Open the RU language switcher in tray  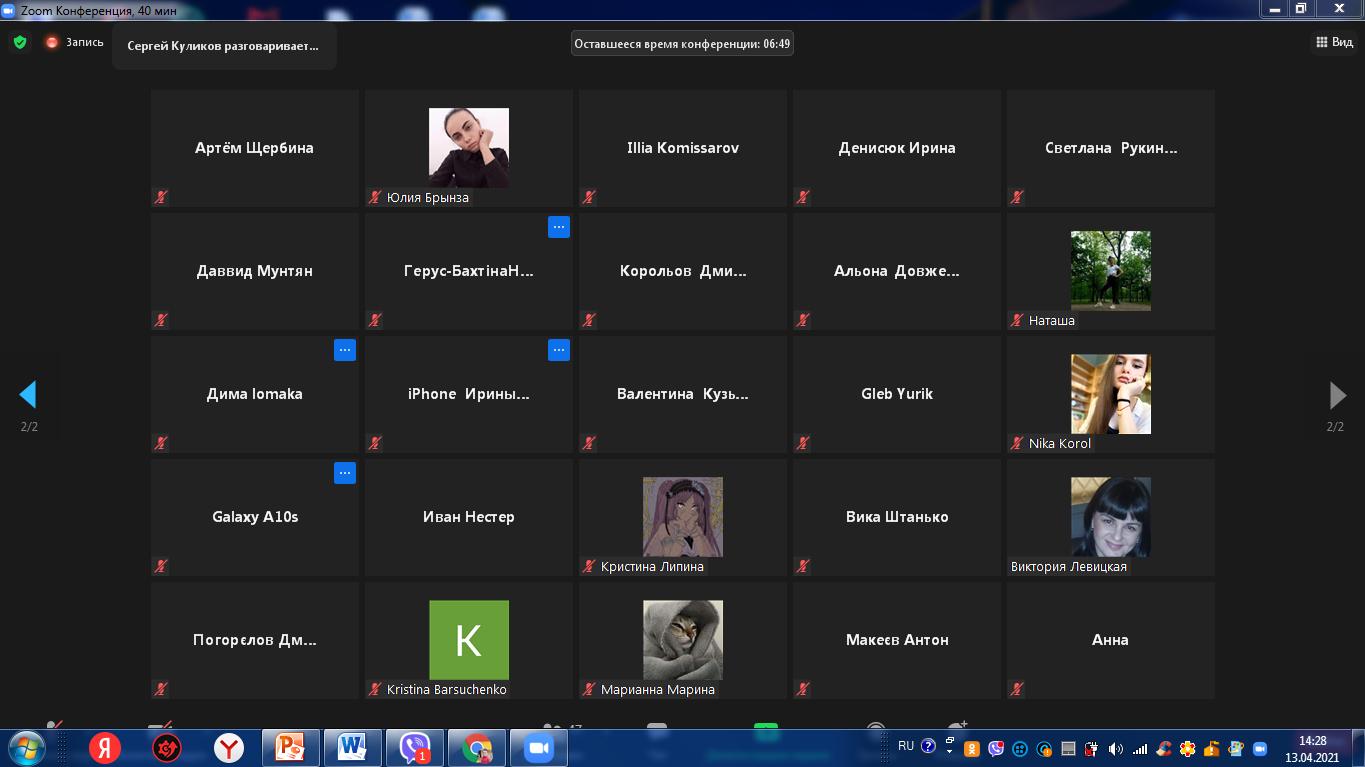click(906, 746)
